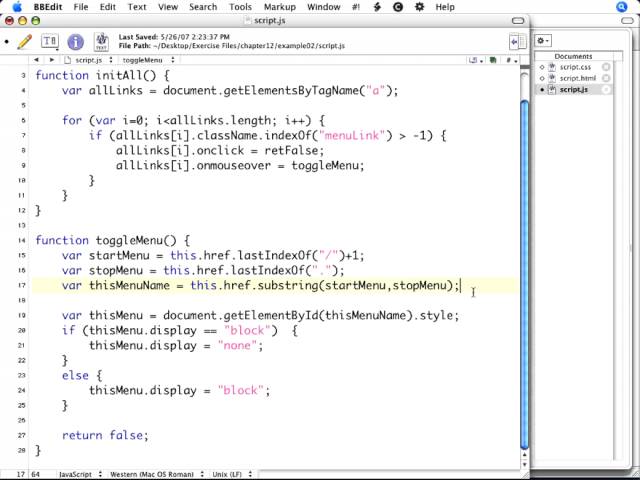Viewport: 640px width, 480px height.
Task: Click the green counterpart icon in navigation bar
Action: point(493,60)
